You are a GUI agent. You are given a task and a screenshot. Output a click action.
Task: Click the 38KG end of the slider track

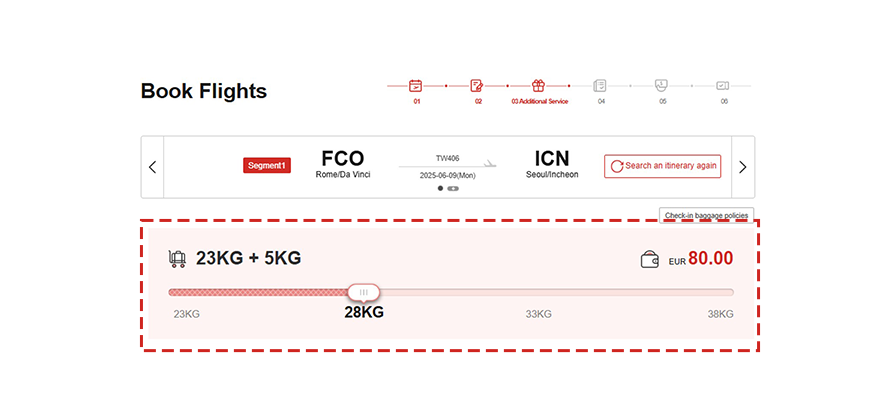coord(729,292)
